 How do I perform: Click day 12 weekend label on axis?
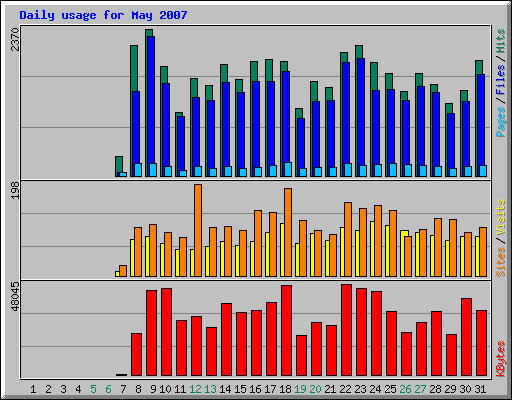point(195,389)
